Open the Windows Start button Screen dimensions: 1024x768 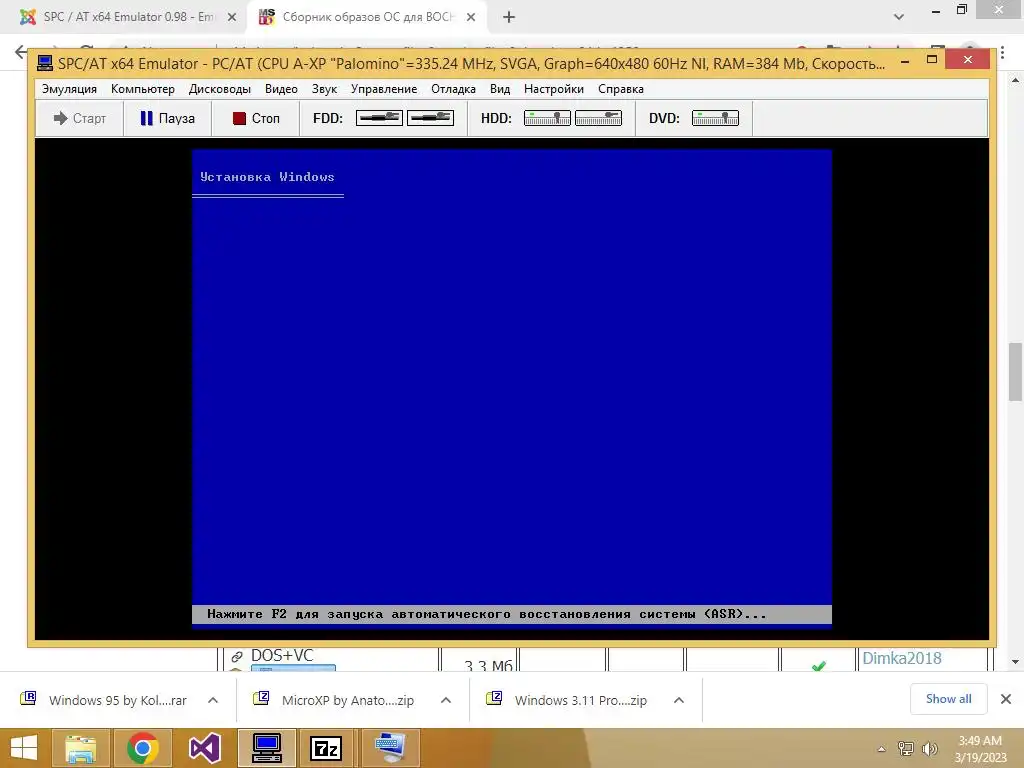point(24,748)
